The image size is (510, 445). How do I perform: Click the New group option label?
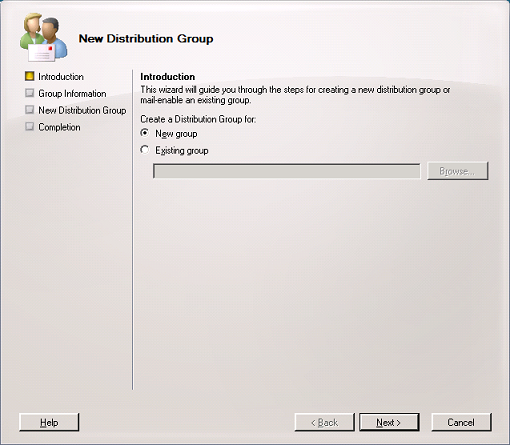coord(176,134)
